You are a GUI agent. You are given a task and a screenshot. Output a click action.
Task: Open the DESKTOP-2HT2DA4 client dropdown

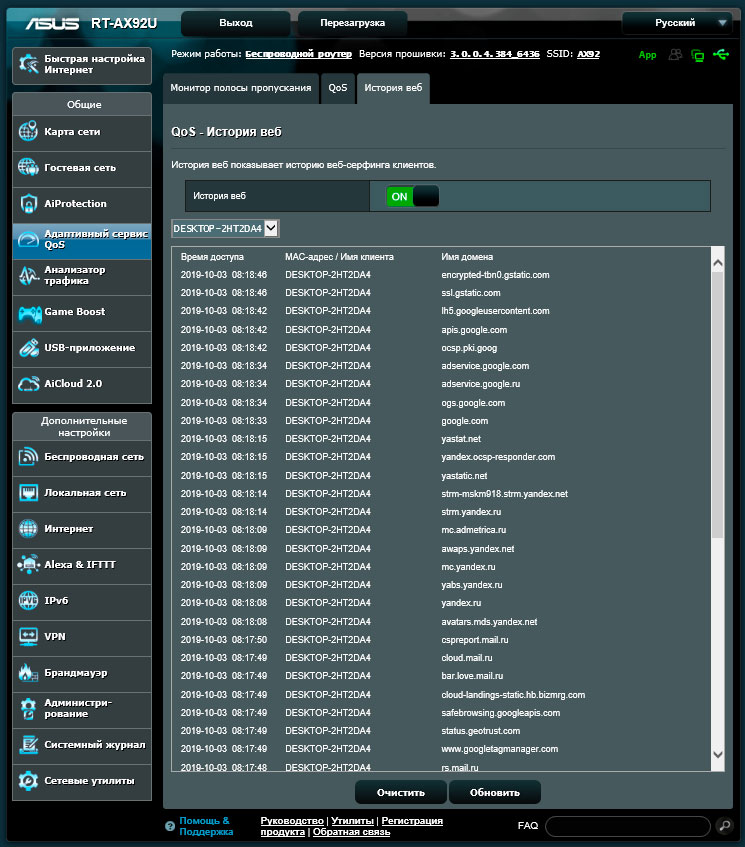(x=225, y=228)
